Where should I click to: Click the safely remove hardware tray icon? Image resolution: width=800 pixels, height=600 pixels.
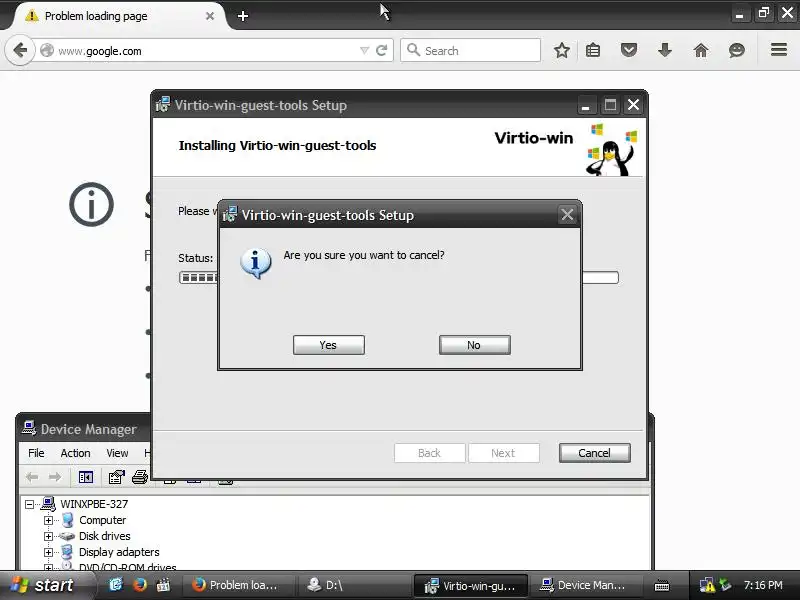tap(725, 585)
